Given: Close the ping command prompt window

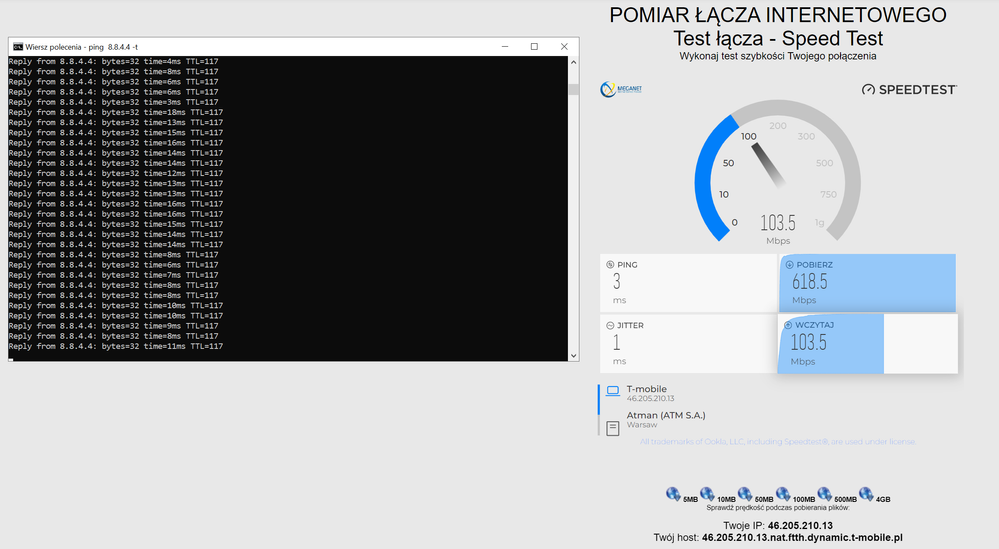Looking at the screenshot, I should pyautogui.click(x=564, y=46).
